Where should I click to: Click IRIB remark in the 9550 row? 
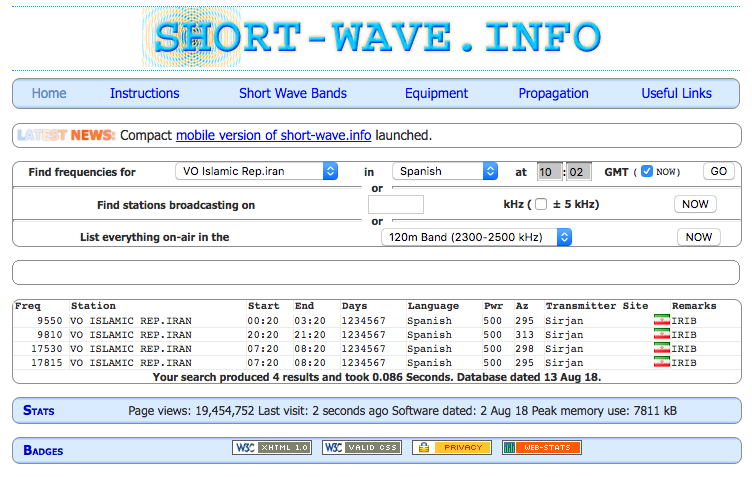pyautogui.click(x=684, y=321)
